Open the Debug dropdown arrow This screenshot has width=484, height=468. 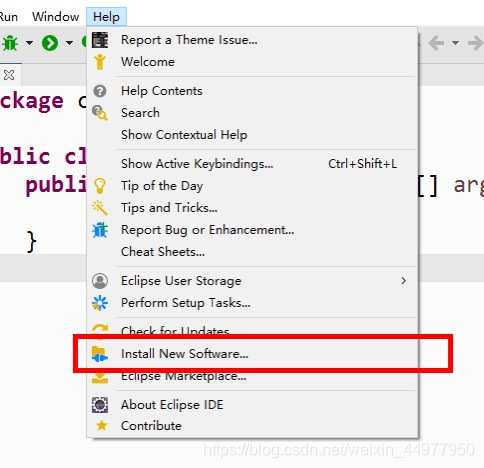click(x=29, y=43)
